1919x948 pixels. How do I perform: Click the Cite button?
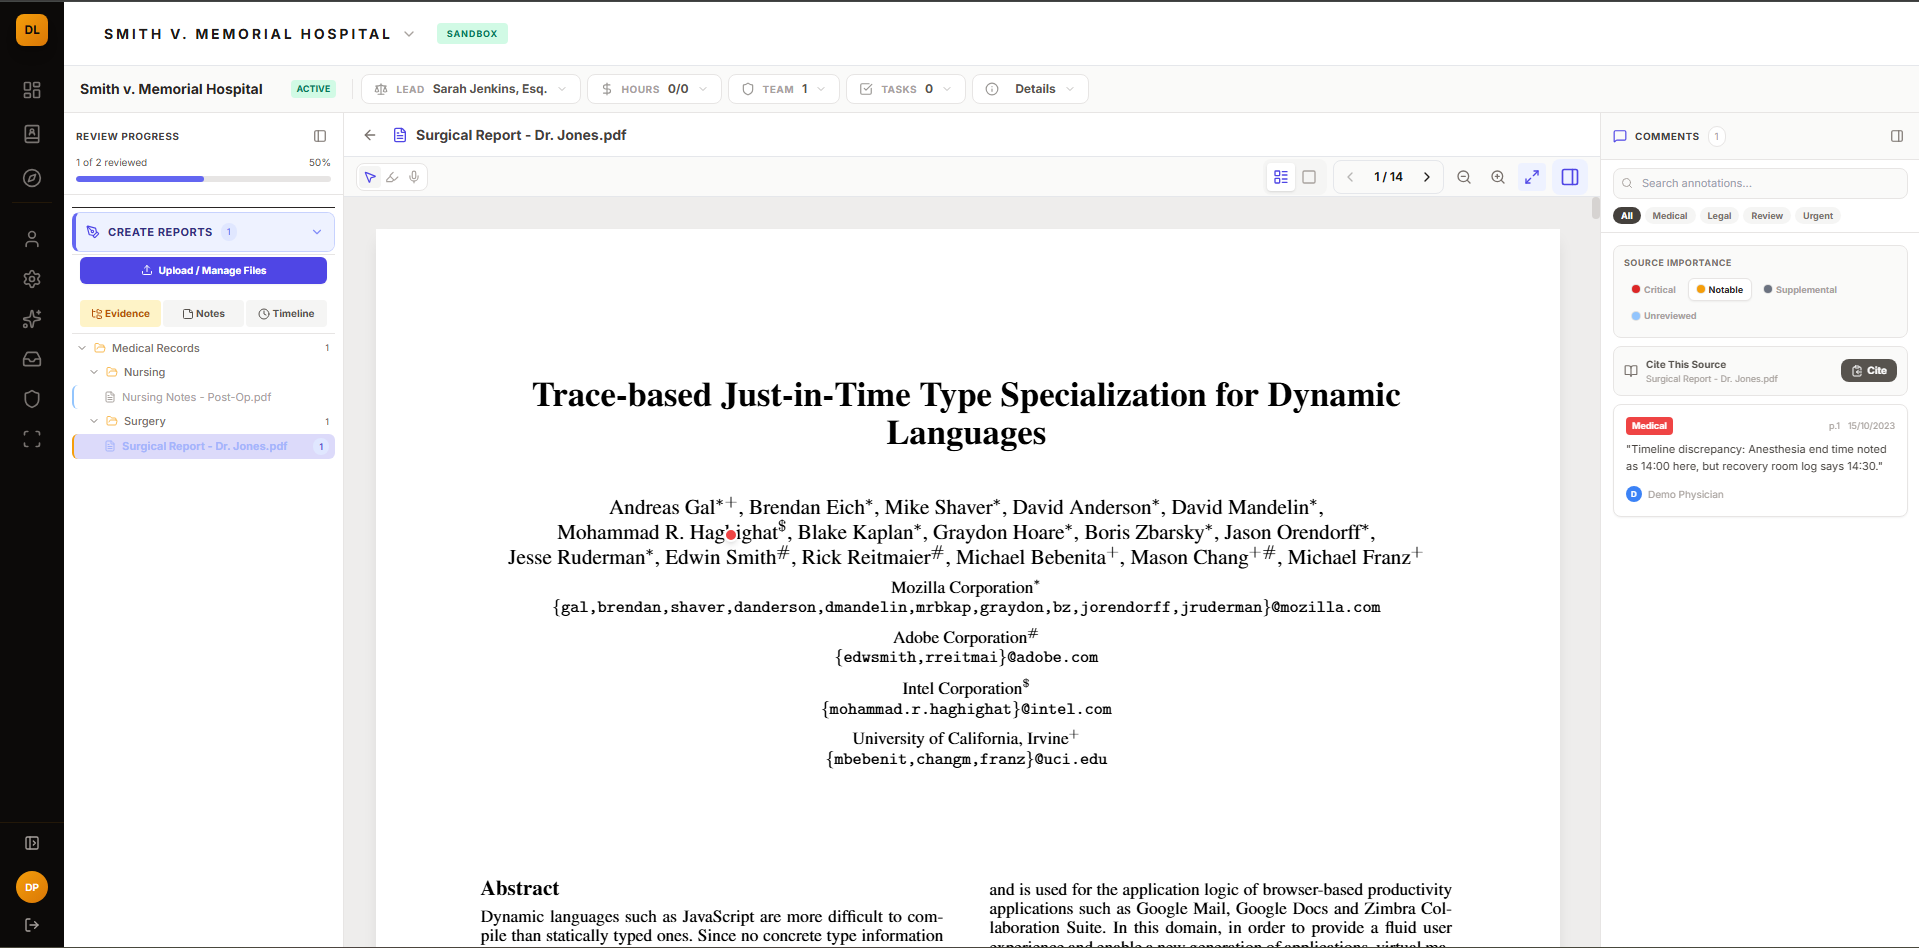click(1868, 371)
